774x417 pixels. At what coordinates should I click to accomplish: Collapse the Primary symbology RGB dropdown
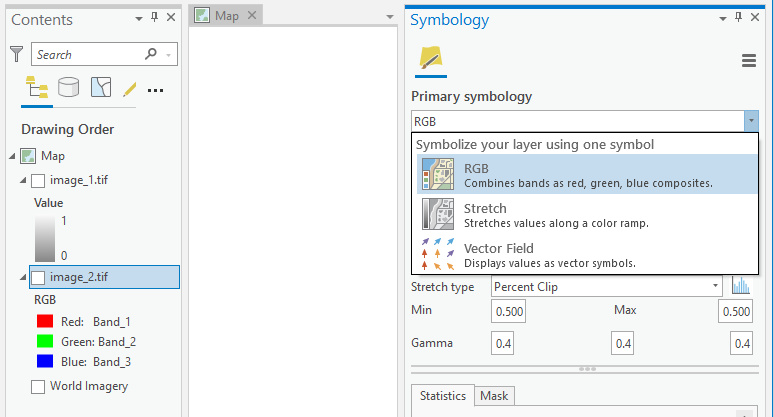(750, 121)
